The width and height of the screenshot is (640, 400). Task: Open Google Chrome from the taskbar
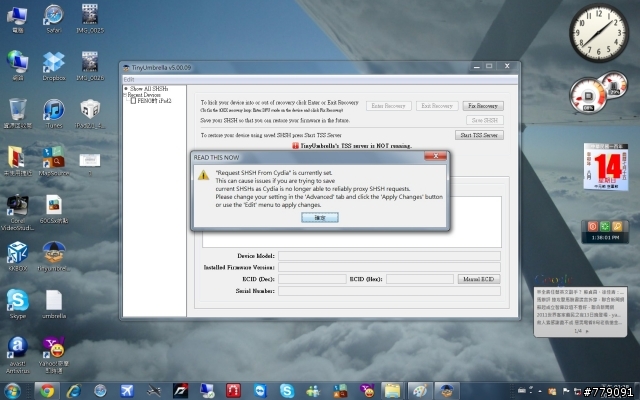pos(47,391)
